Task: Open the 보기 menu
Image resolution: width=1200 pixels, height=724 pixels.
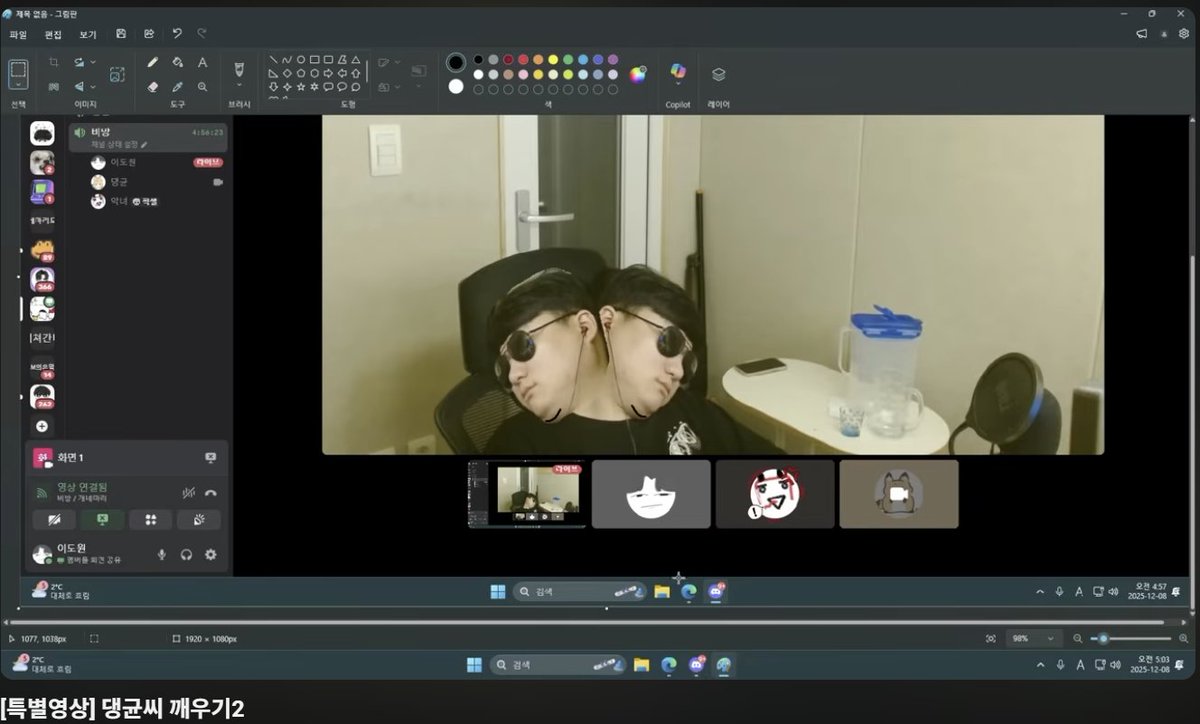Action: click(88, 34)
